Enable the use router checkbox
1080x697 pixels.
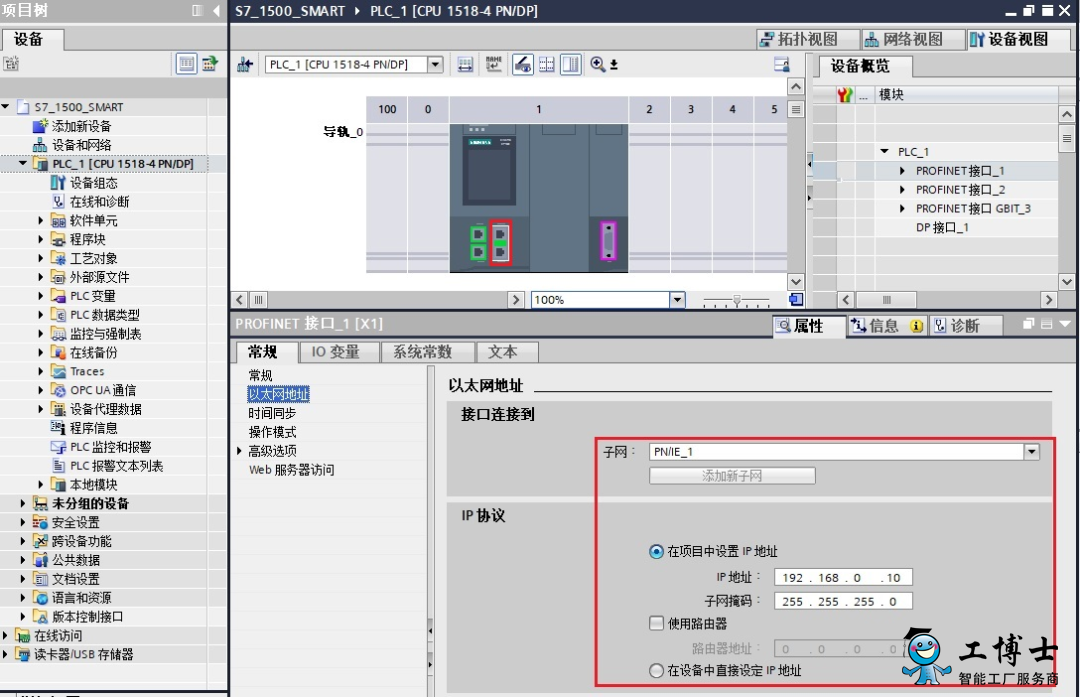pos(656,623)
